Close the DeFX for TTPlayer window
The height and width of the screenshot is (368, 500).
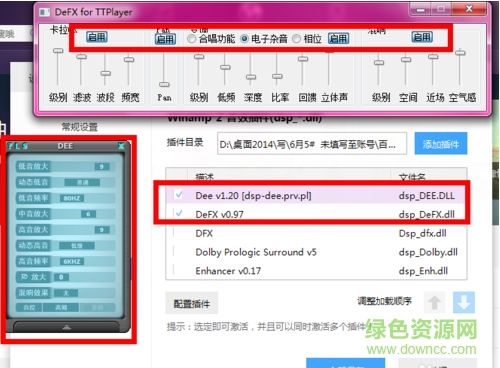point(469,9)
